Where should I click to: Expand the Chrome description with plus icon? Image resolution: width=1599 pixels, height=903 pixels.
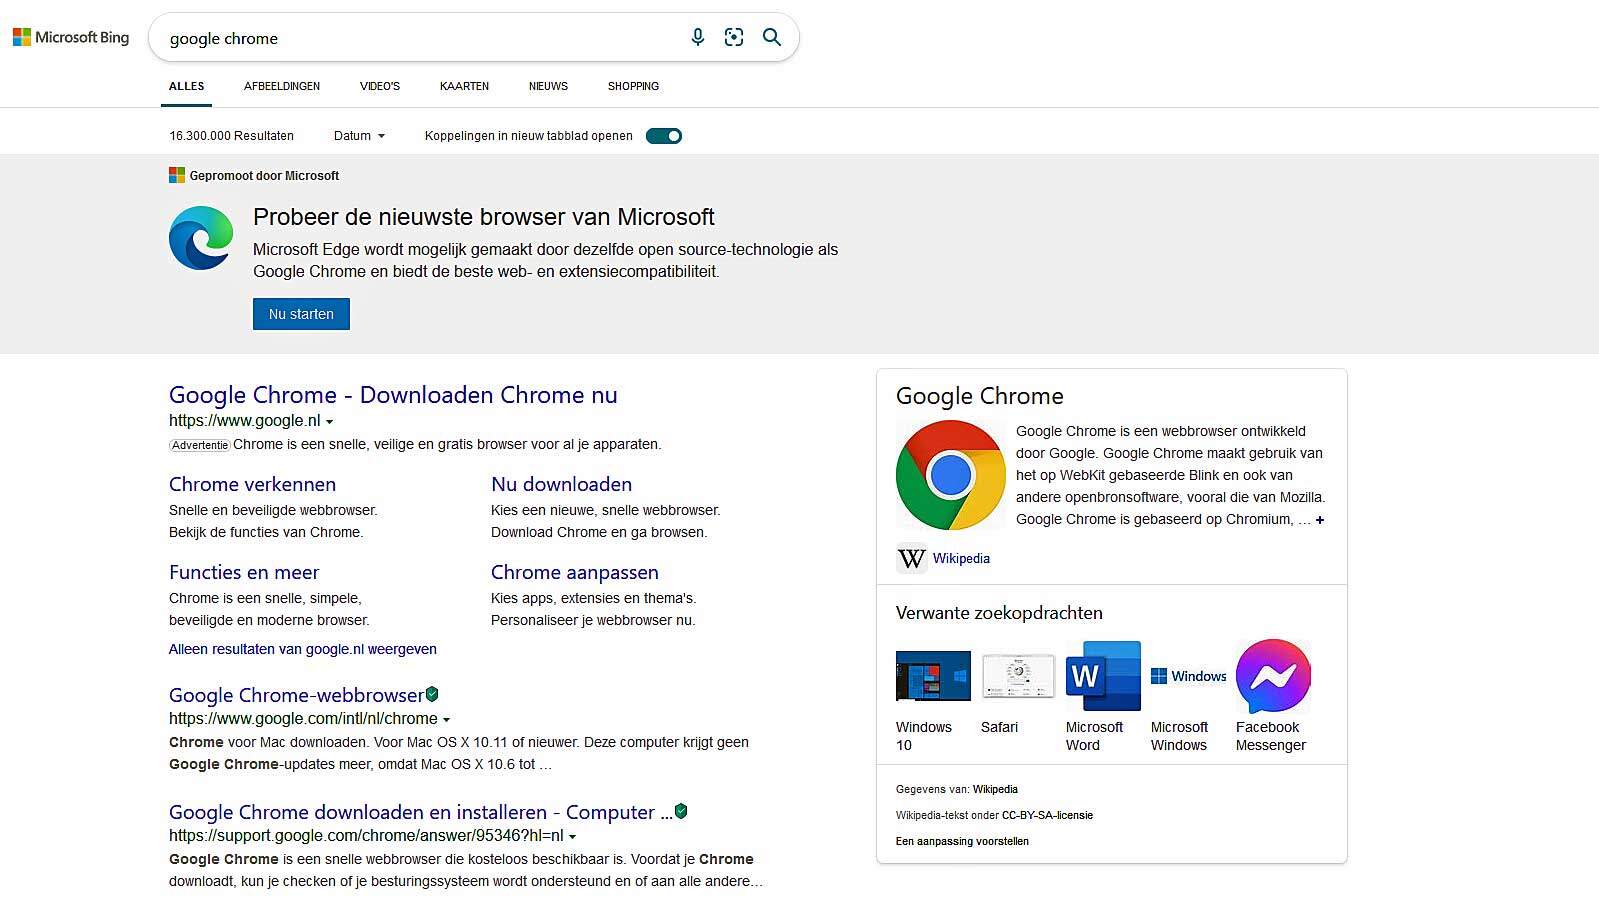[x=1320, y=520]
